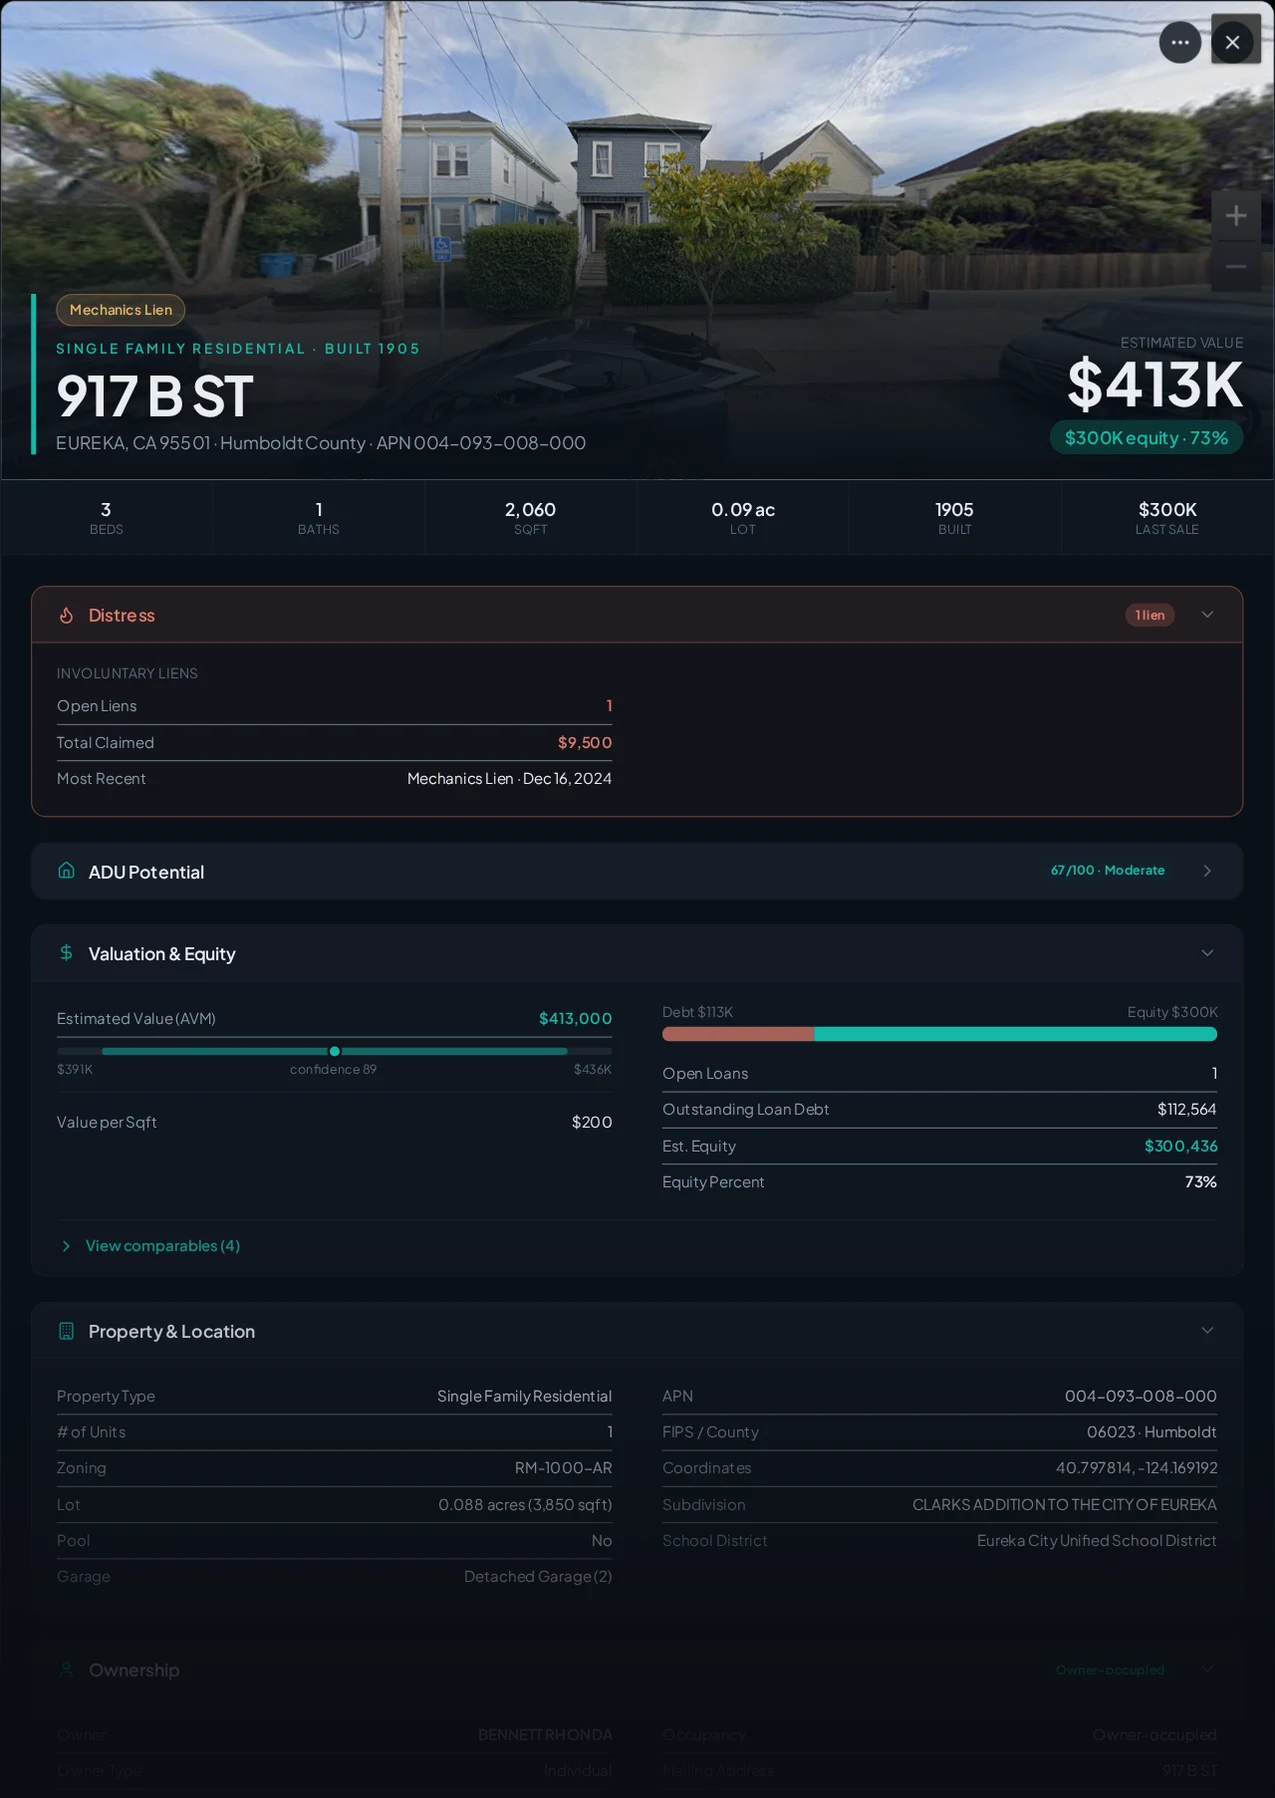Screen dimensions: 1275x1798
Task: Click the ADU Potential title
Action: tap(146, 872)
